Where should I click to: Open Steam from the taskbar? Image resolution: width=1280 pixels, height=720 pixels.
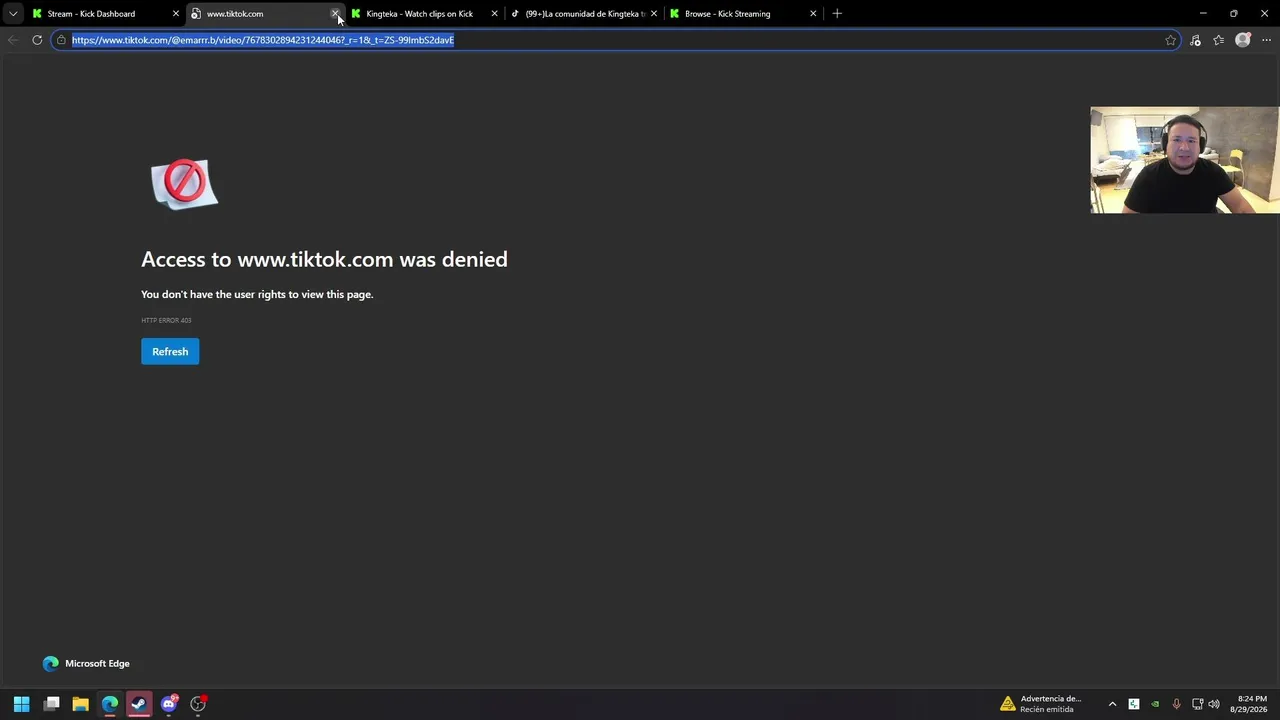(139, 704)
